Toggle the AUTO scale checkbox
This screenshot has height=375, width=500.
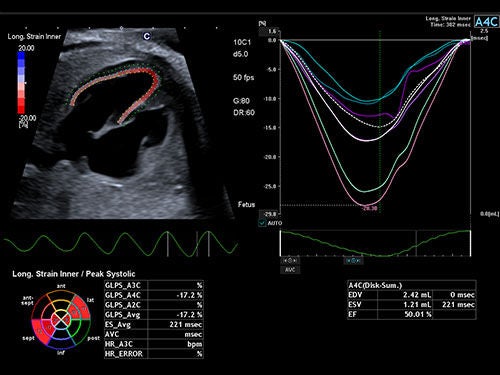pos(262,223)
